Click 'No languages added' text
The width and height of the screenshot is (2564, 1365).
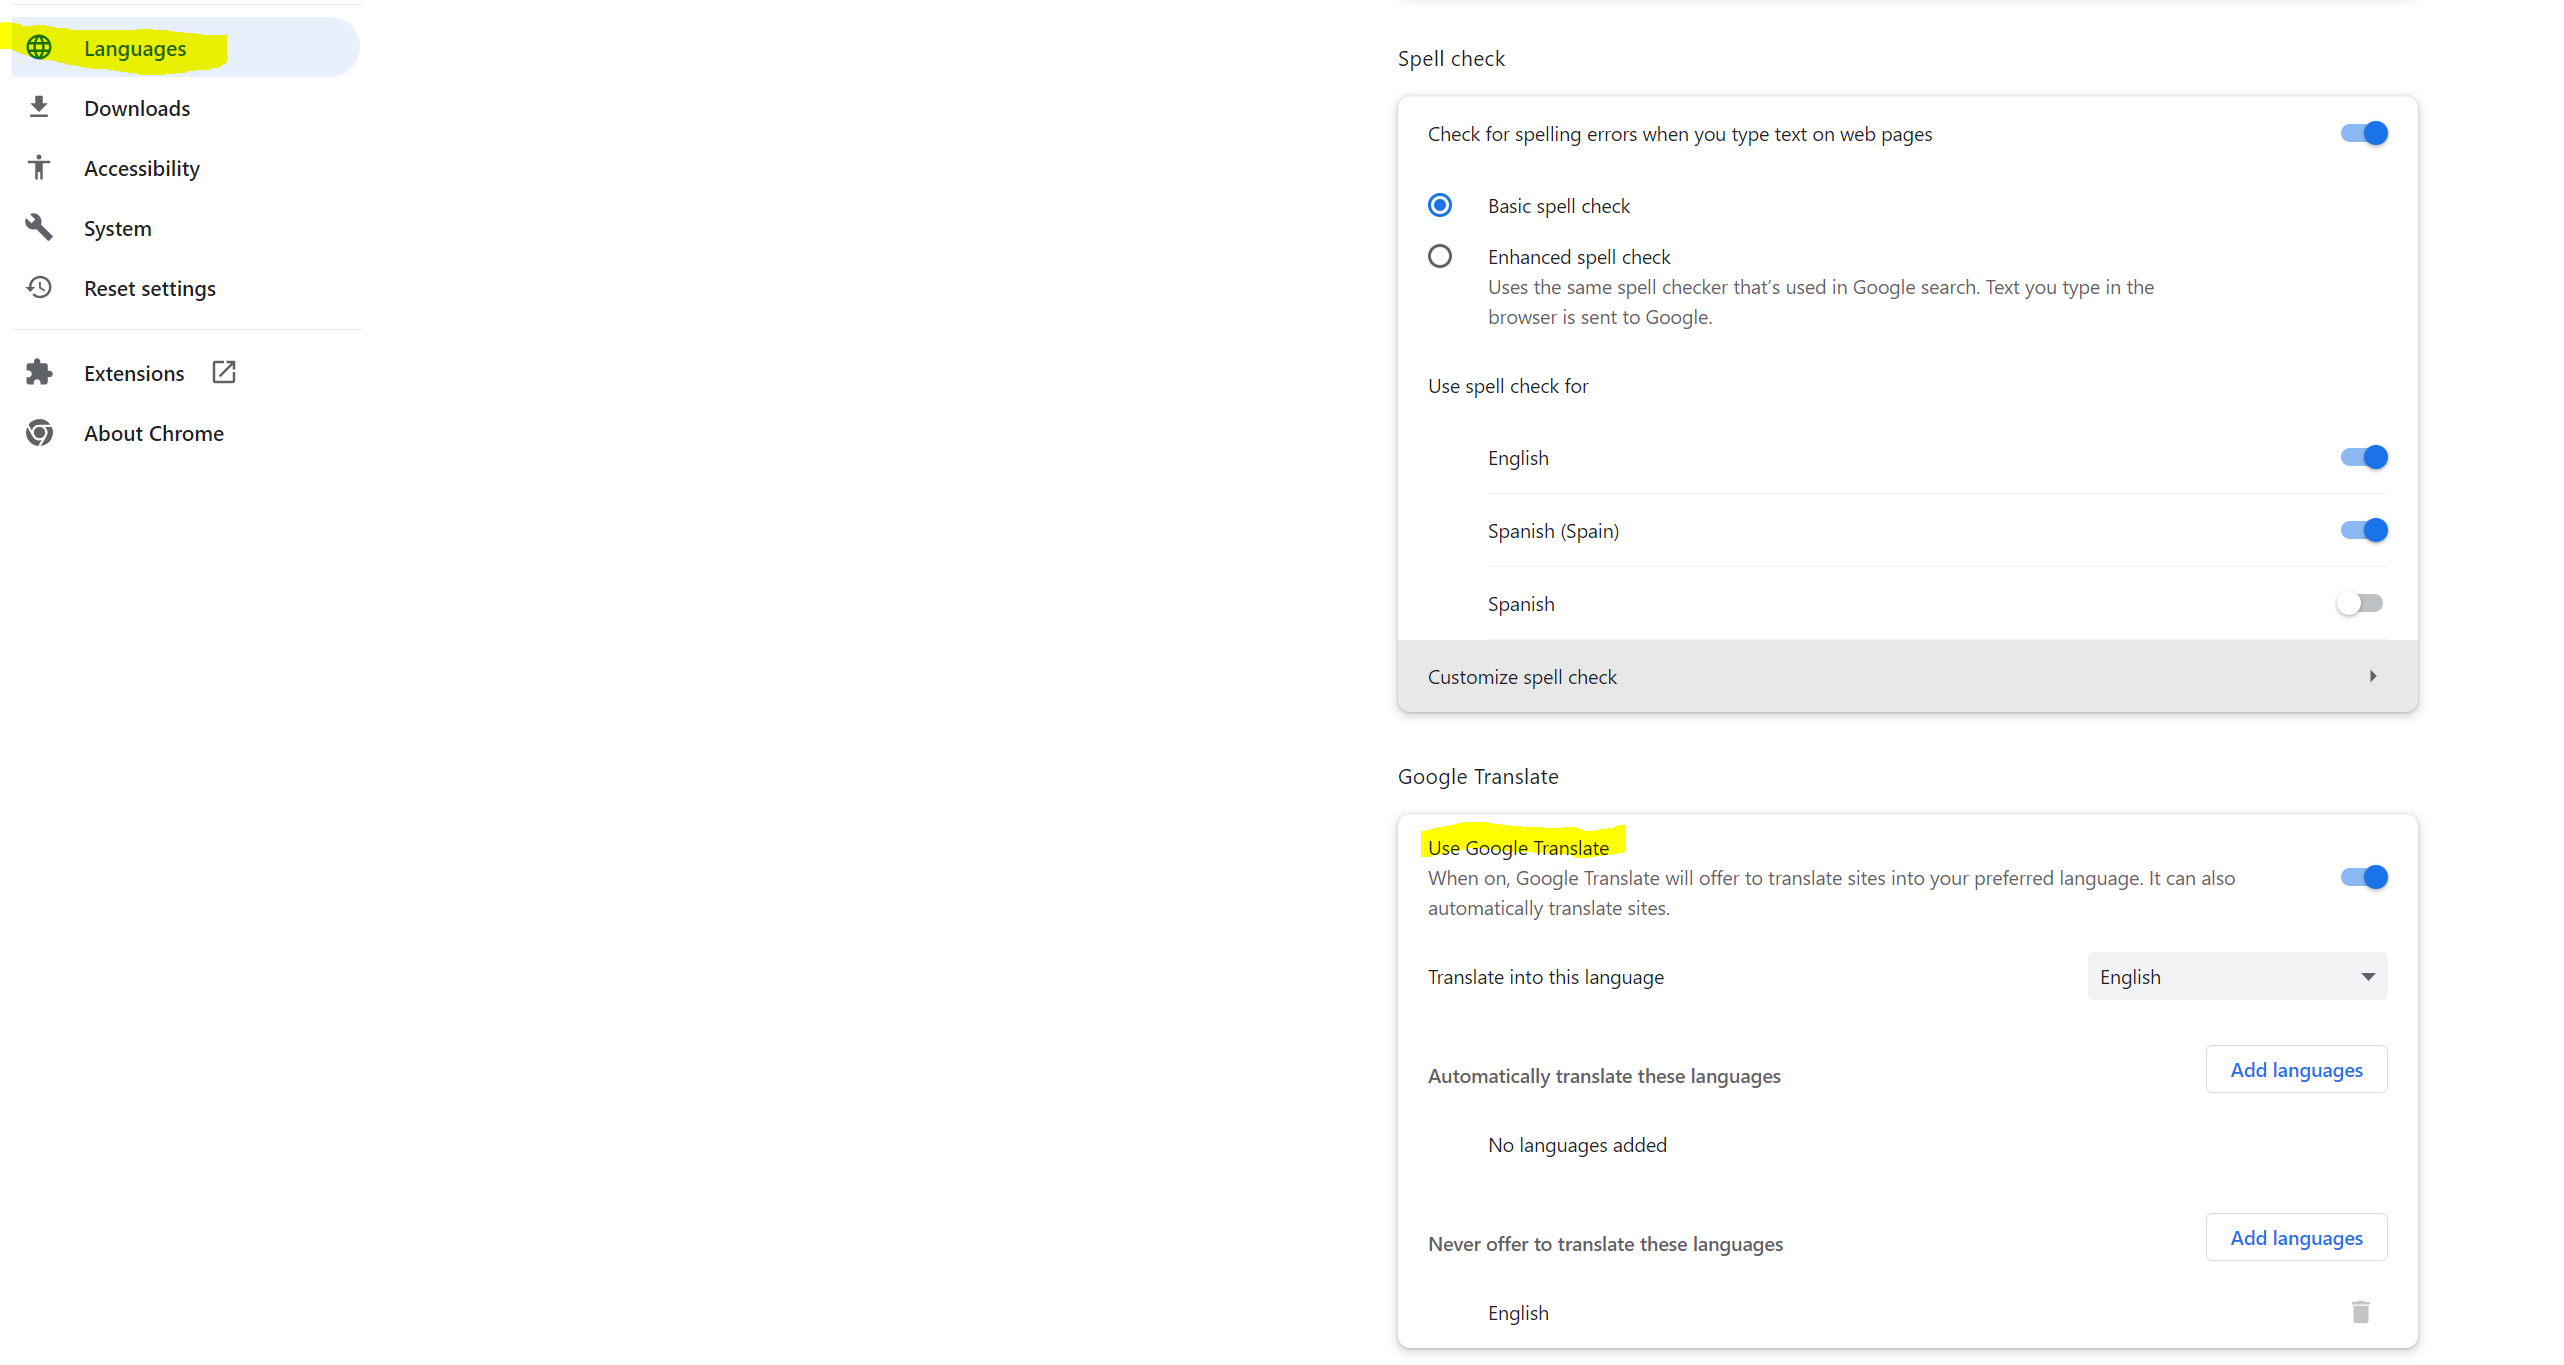pos(1577,1145)
